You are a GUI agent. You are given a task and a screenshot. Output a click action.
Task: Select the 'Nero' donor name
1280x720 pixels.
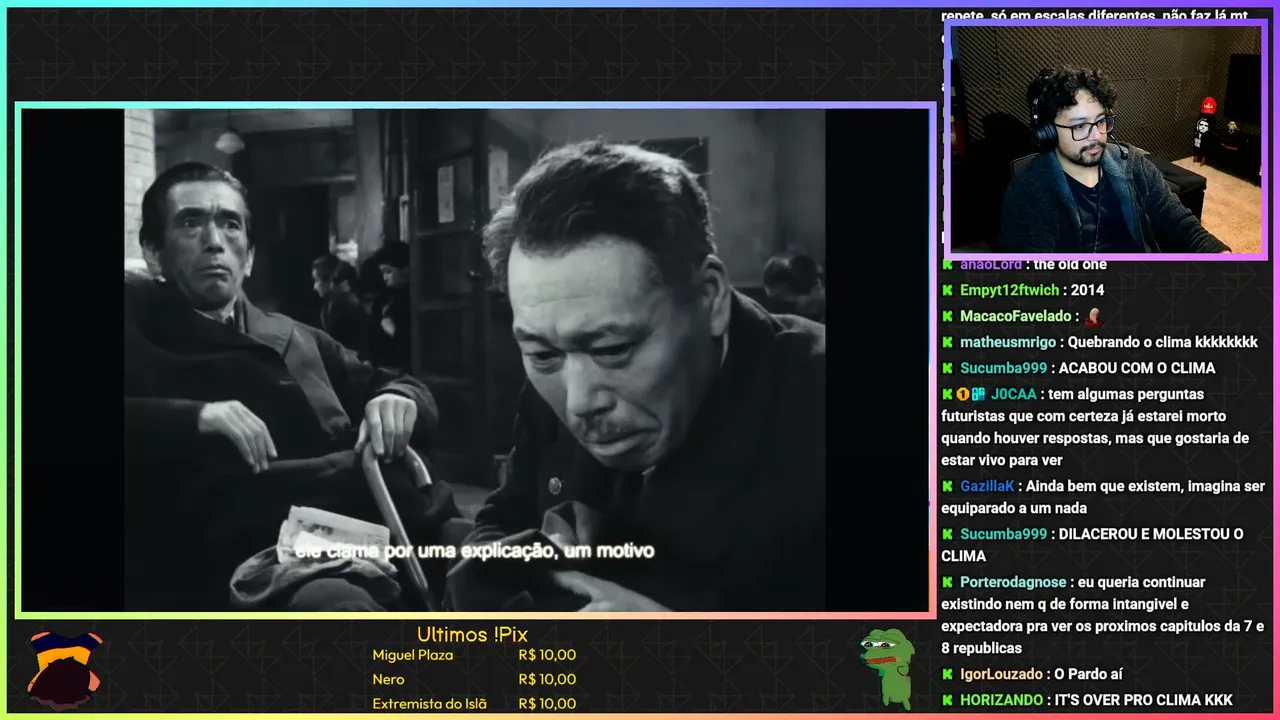click(388, 679)
